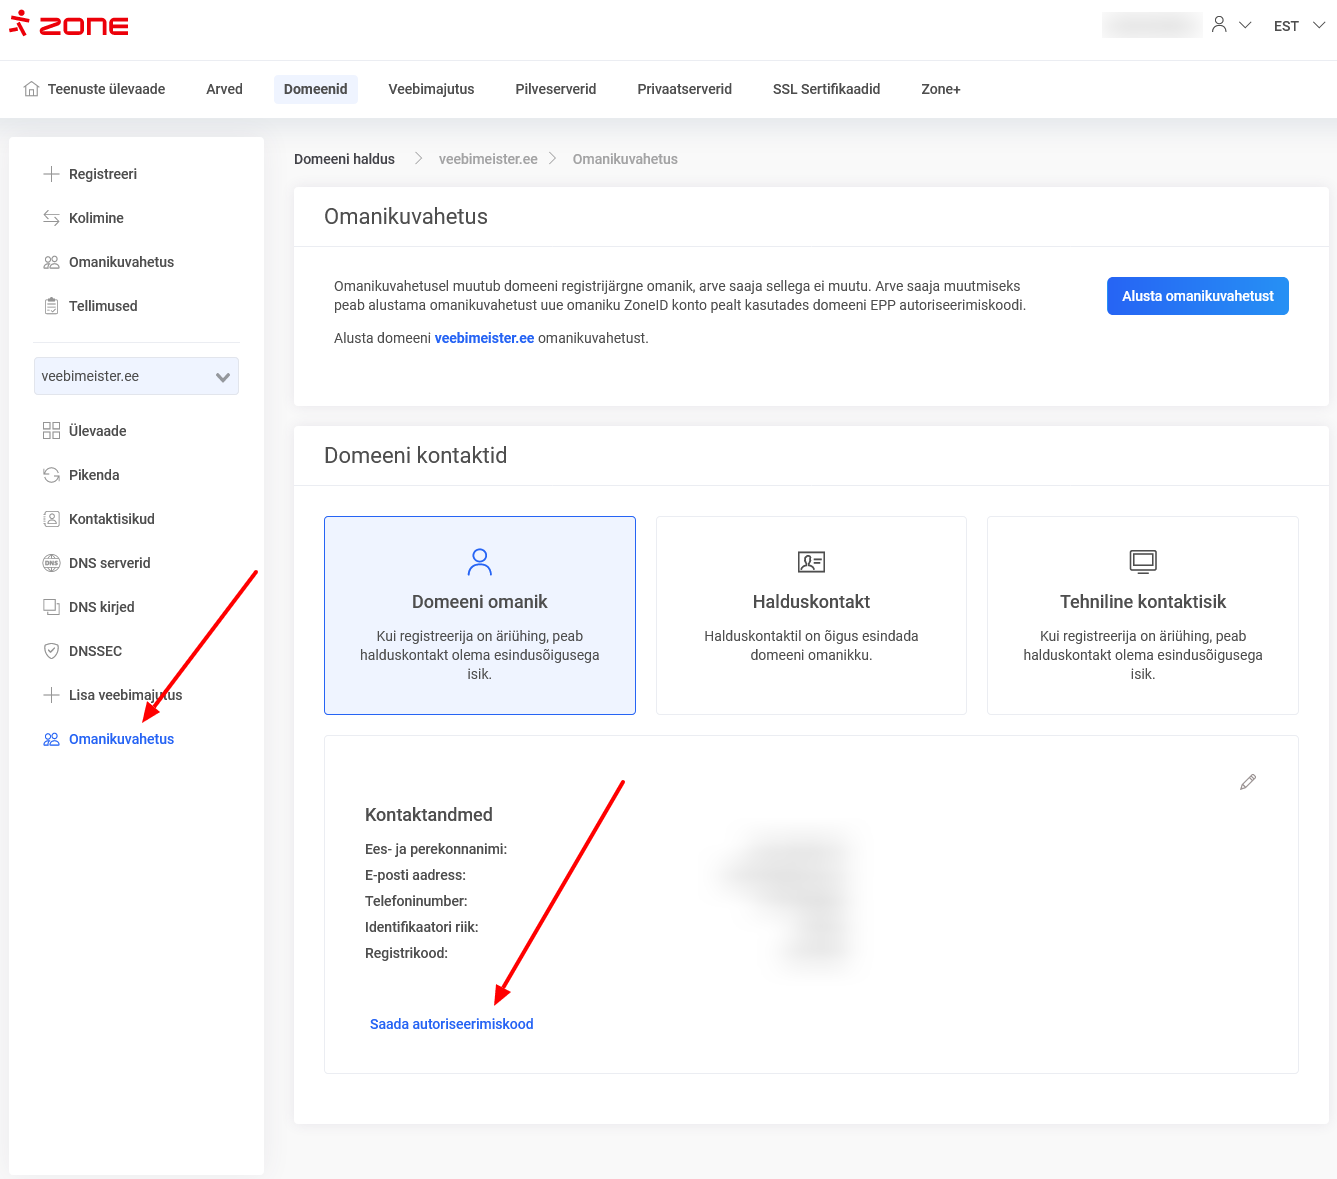Image resolution: width=1337 pixels, height=1179 pixels.
Task: Click the DNS serverid globe icon
Action: (x=51, y=563)
